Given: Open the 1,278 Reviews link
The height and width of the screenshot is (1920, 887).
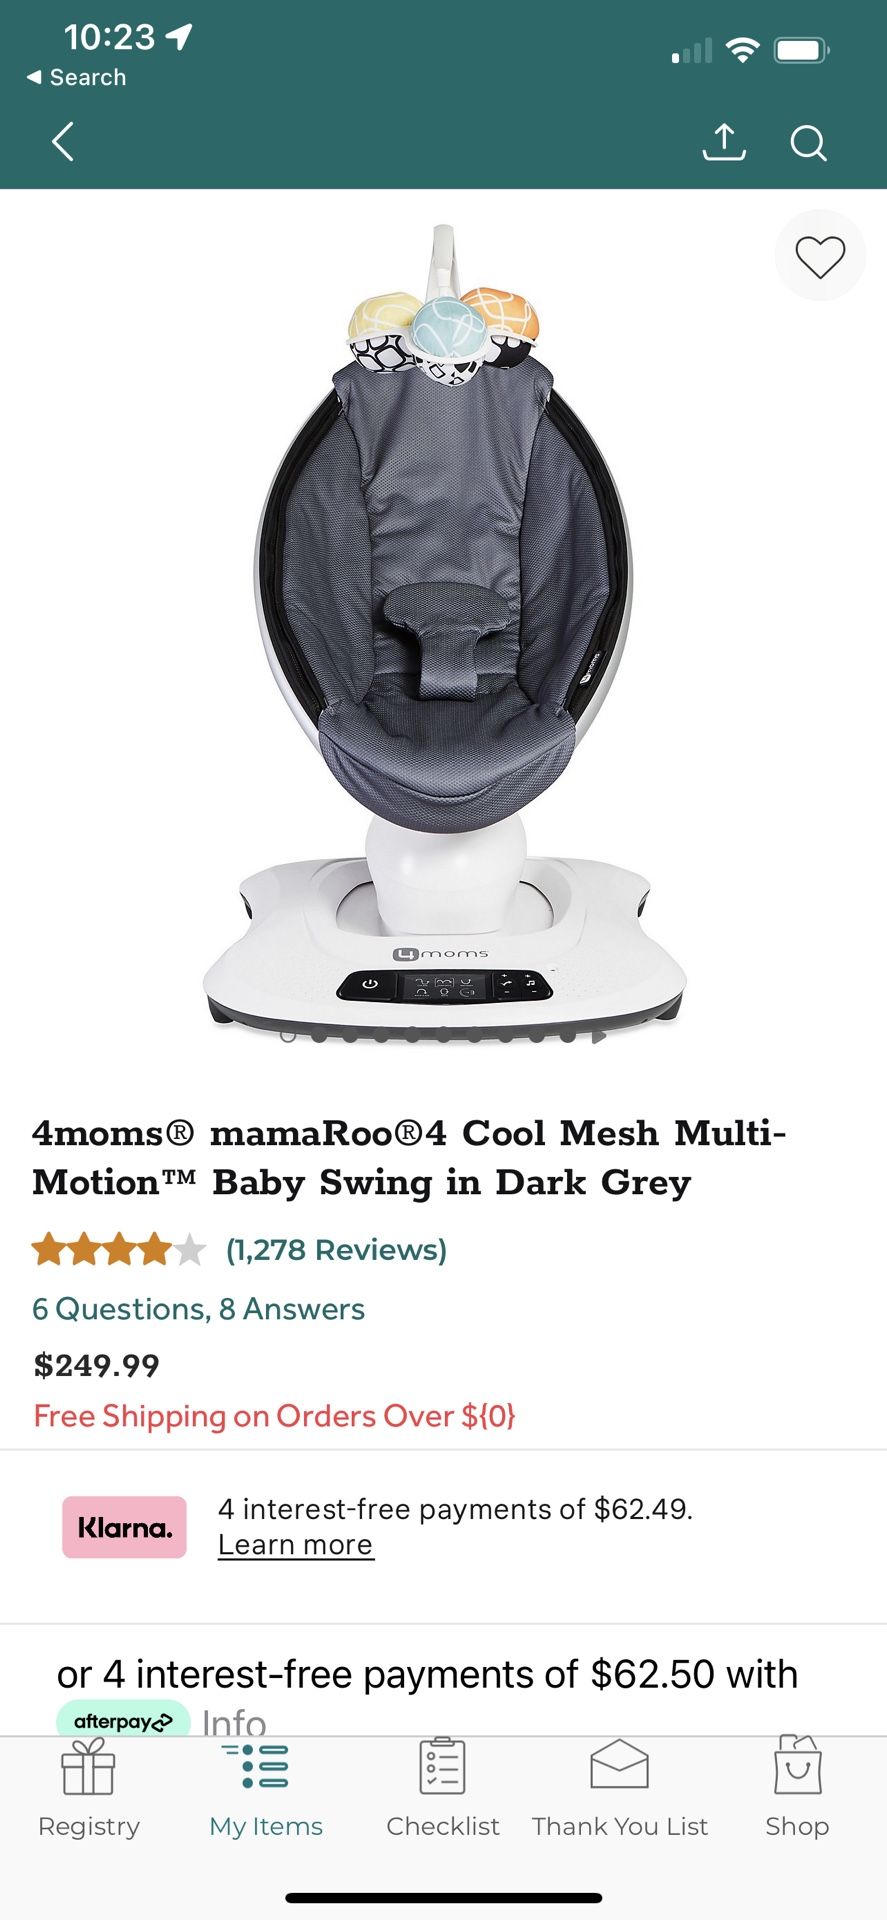Looking at the screenshot, I should click(x=336, y=1250).
